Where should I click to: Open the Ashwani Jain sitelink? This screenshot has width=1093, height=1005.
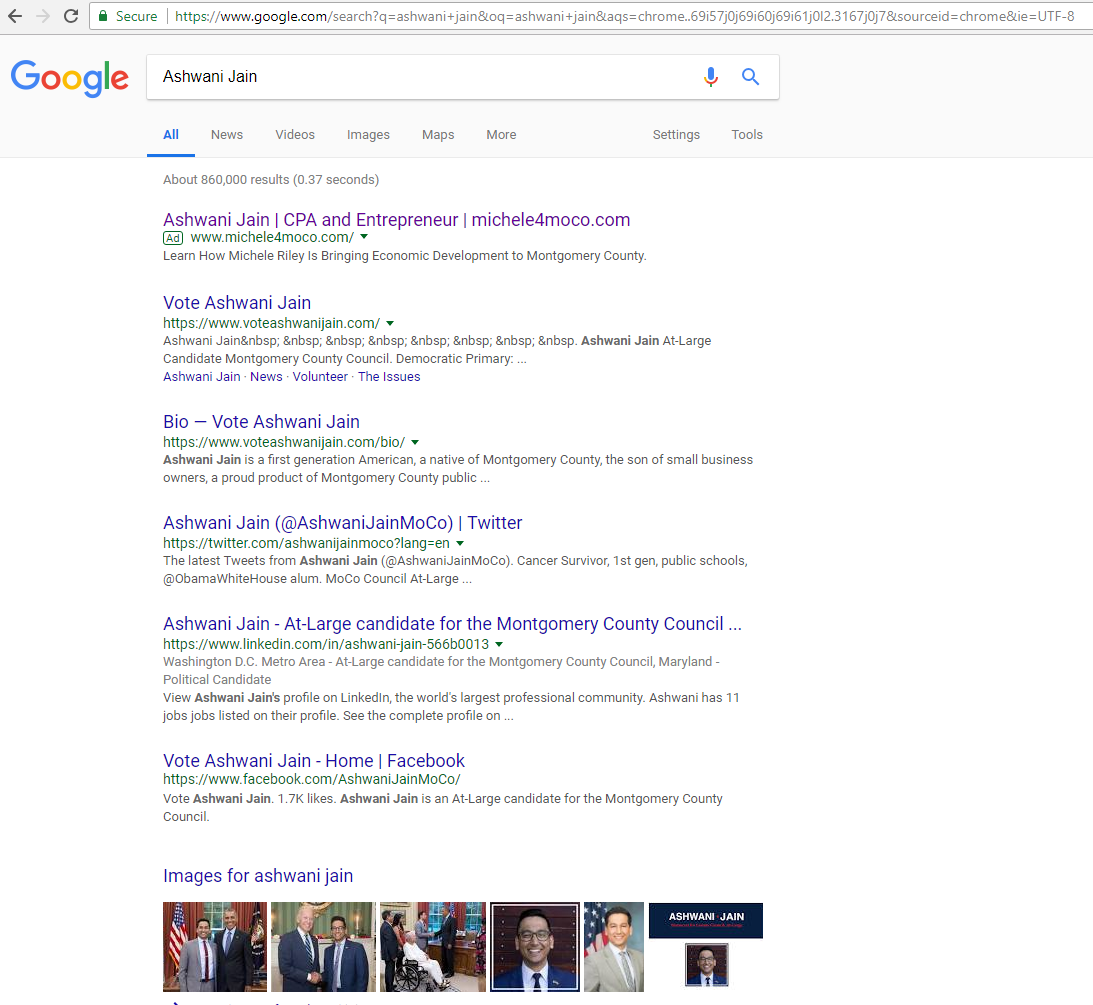(x=201, y=376)
